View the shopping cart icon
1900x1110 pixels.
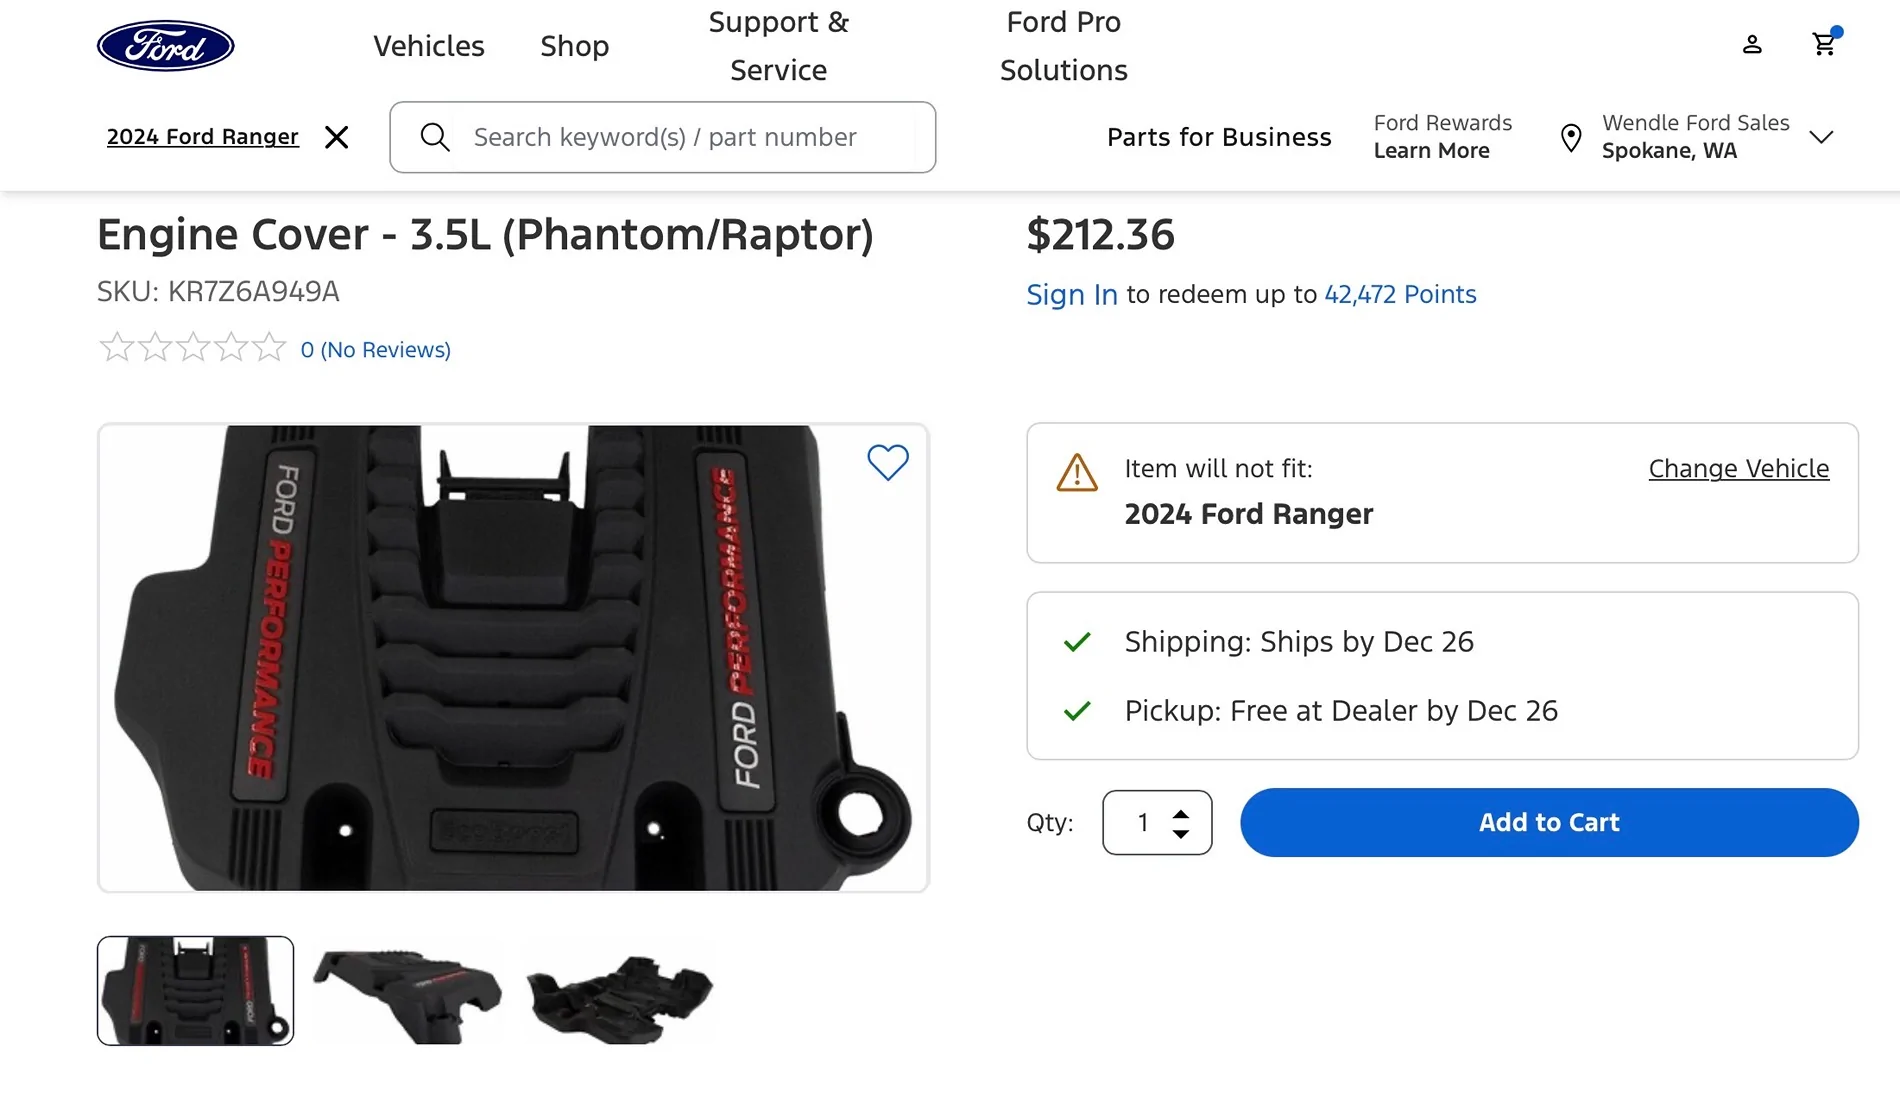click(x=1825, y=44)
